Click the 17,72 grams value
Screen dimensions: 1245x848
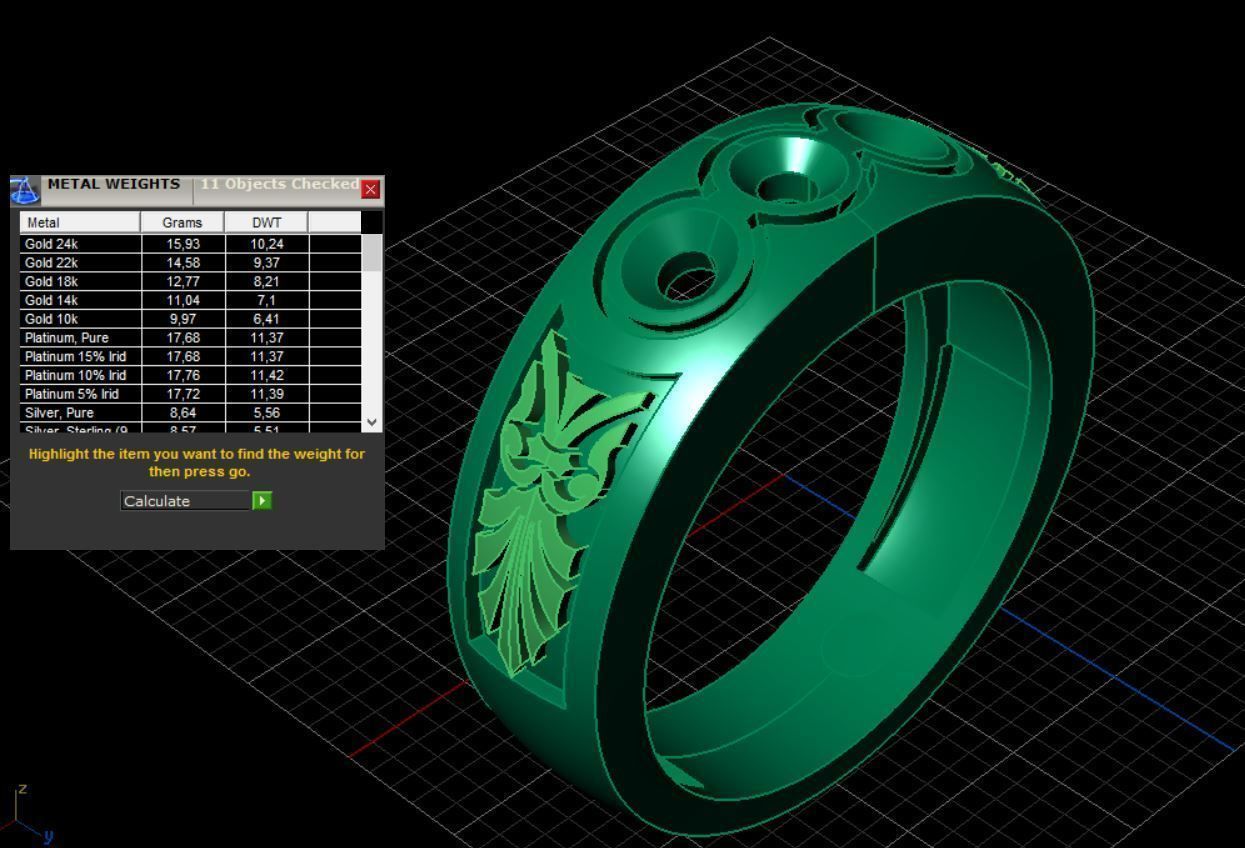[x=183, y=394]
